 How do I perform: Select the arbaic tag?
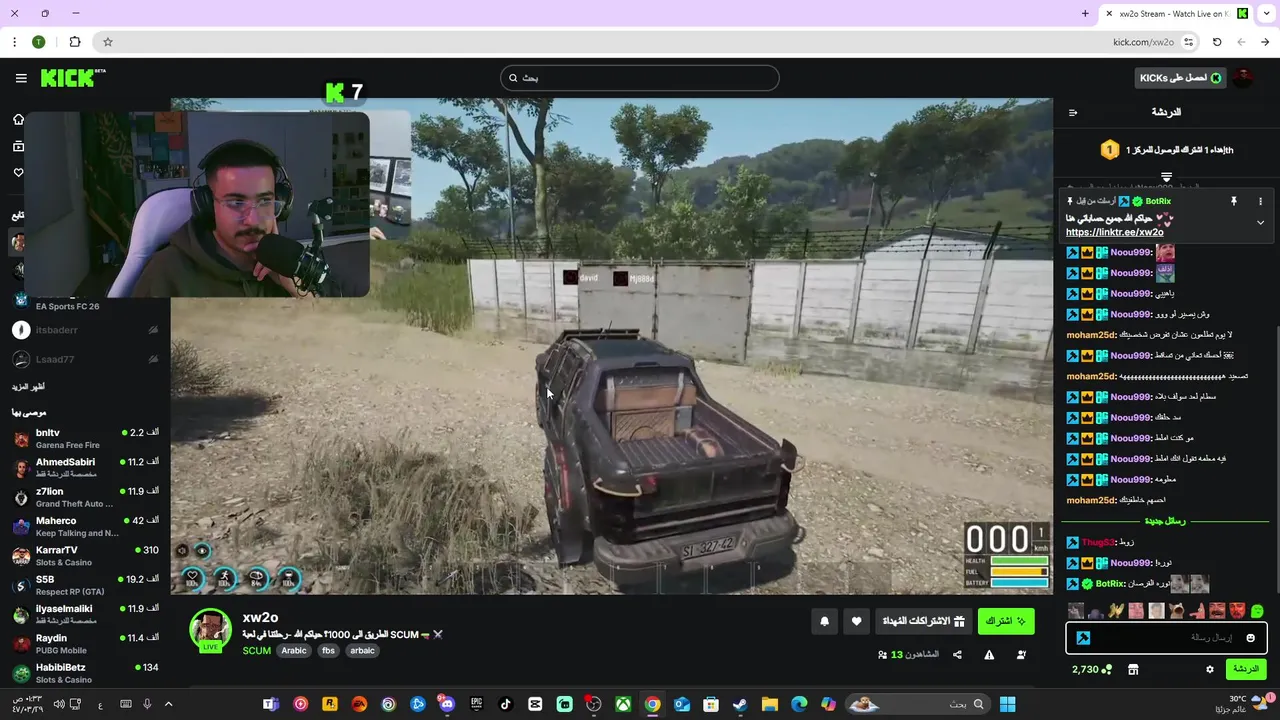[x=362, y=651]
